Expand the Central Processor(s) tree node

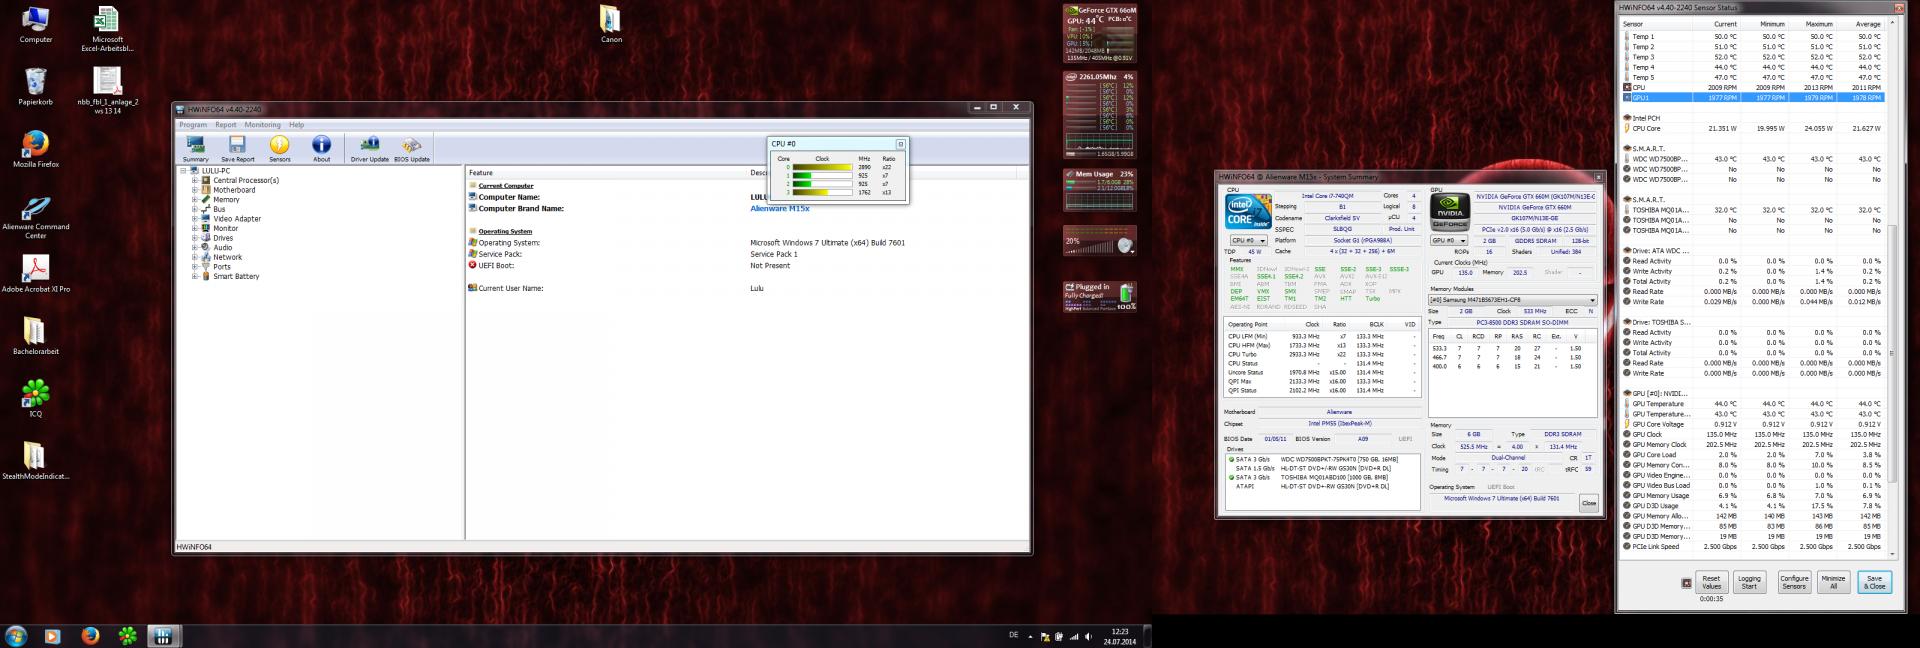[195, 181]
